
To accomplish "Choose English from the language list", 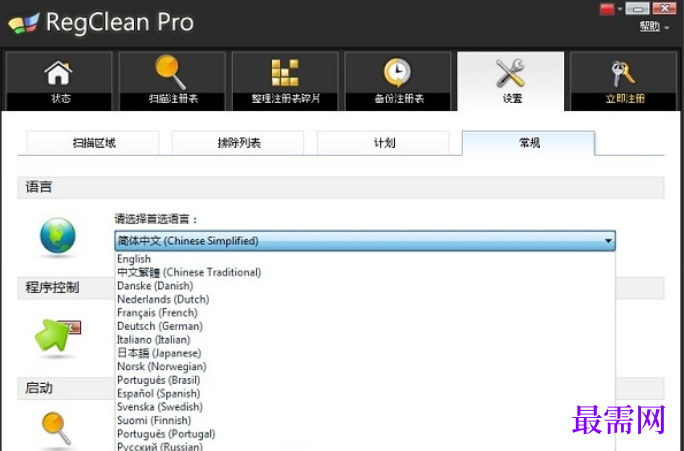I will [365, 259].
